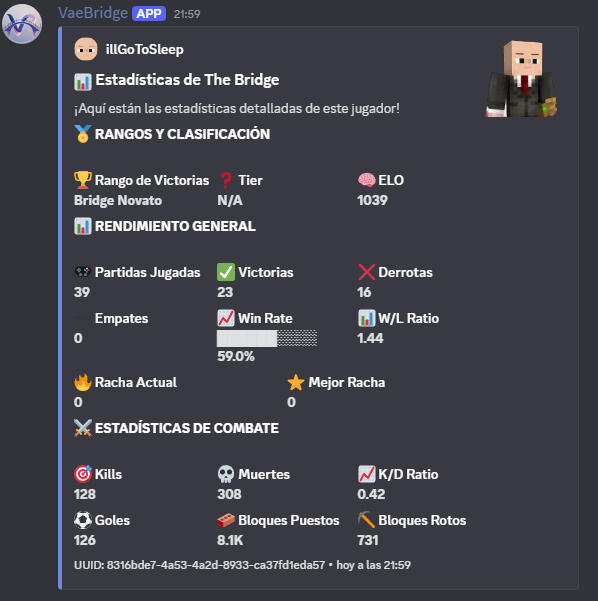Viewport: 598px width, 601px height.
Task: Click the trophy icon beside Rango de Victorias
Action: tap(82, 180)
